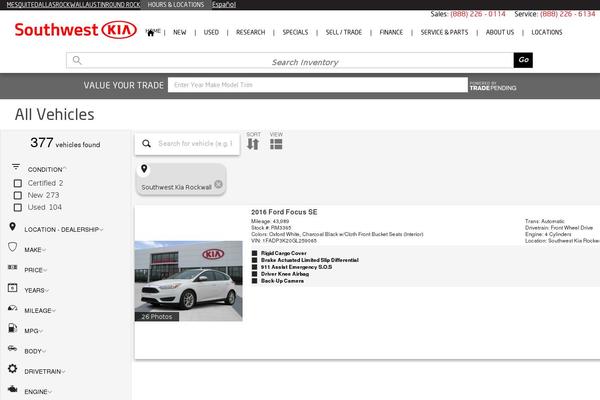This screenshot has width=600, height=400.
Task: Open the Ford Focus photo thumbnail
Action: pyautogui.click(x=189, y=281)
